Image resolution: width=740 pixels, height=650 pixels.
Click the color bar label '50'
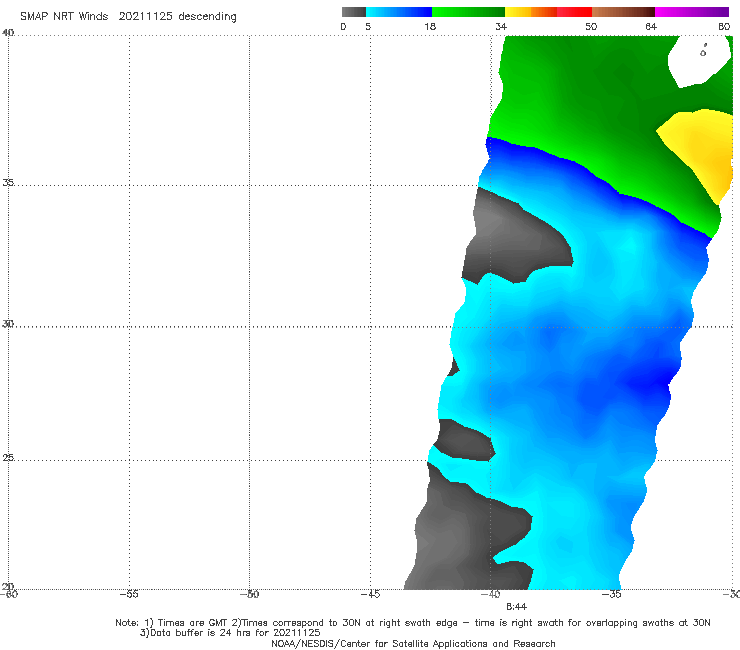tap(591, 26)
